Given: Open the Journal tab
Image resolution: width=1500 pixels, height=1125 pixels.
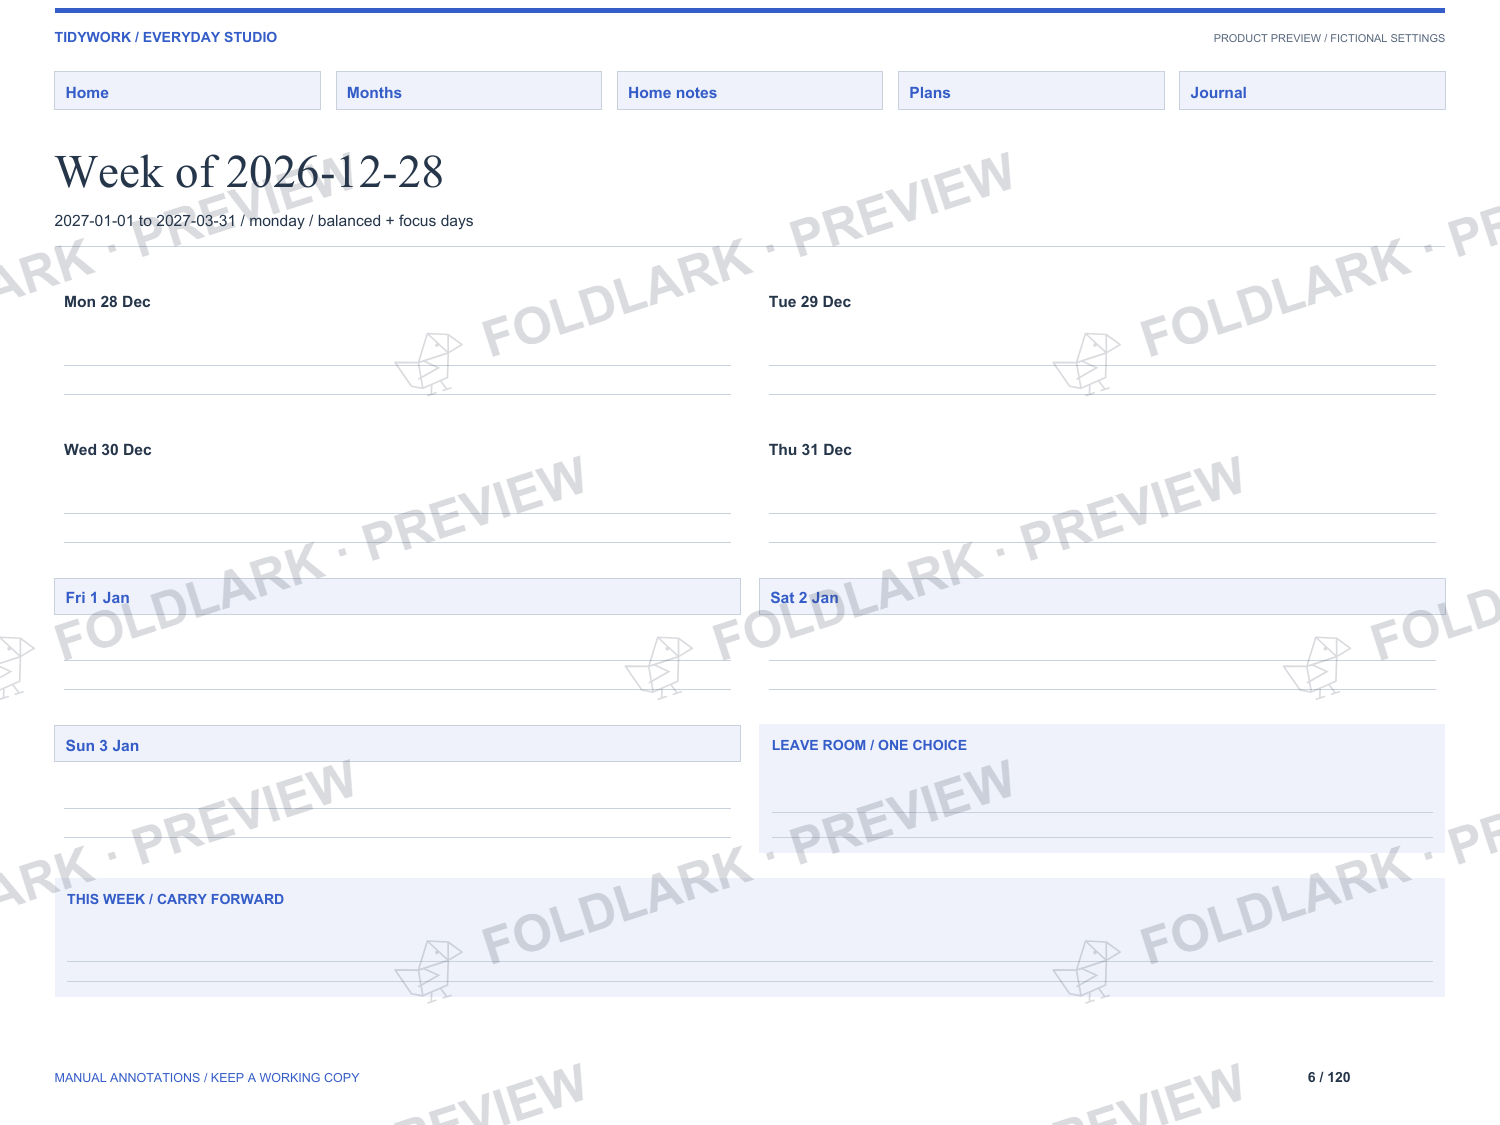Looking at the screenshot, I should (x=1312, y=91).
